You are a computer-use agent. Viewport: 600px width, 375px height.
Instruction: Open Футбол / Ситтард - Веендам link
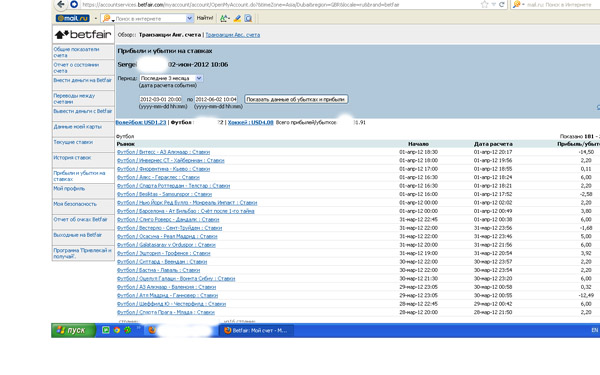point(162,262)
